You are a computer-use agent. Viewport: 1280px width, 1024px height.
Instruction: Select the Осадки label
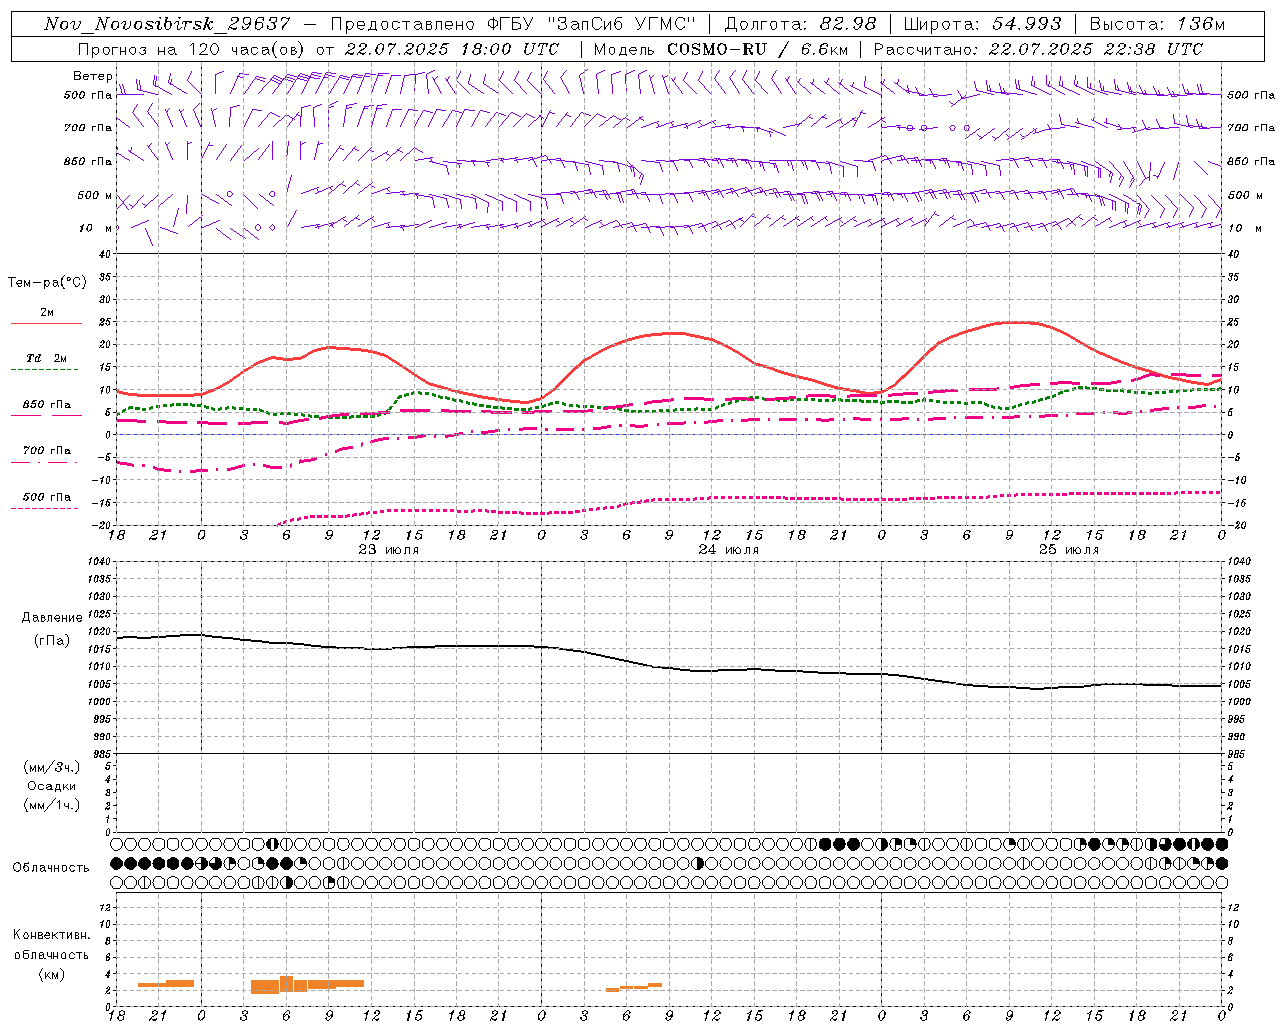point(52,786)
